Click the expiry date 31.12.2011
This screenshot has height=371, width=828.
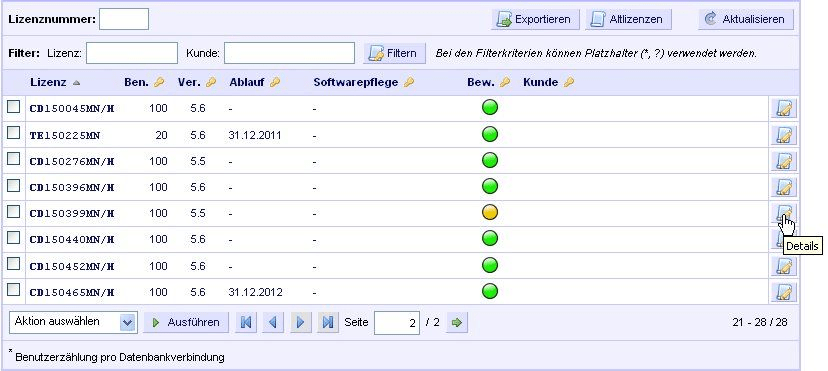(x=255, y=136)
